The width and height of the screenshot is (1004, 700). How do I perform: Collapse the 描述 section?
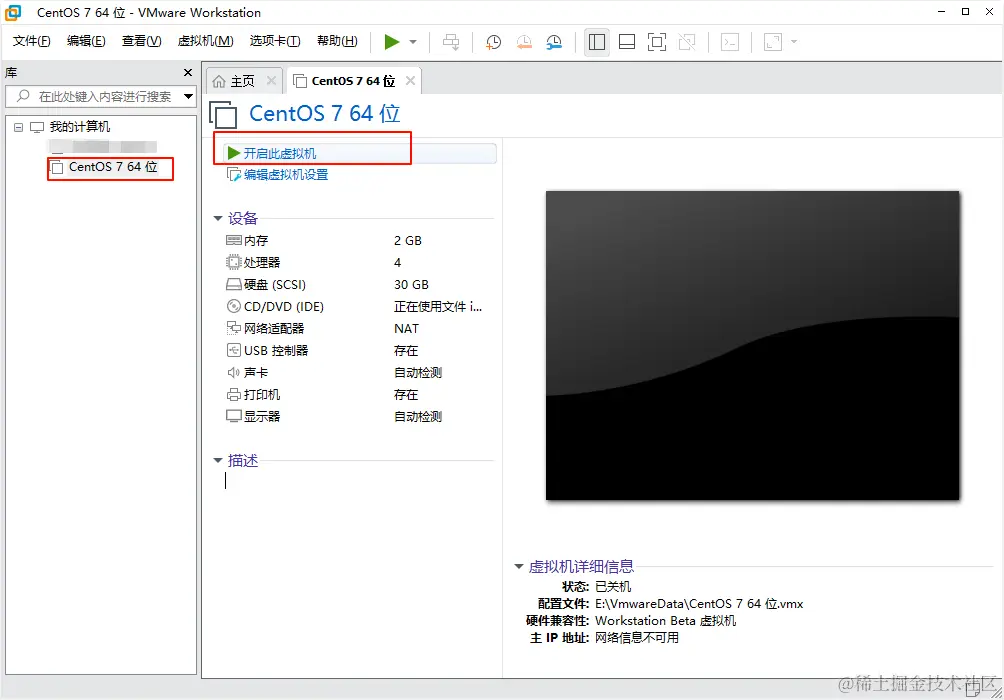[218, 460]
